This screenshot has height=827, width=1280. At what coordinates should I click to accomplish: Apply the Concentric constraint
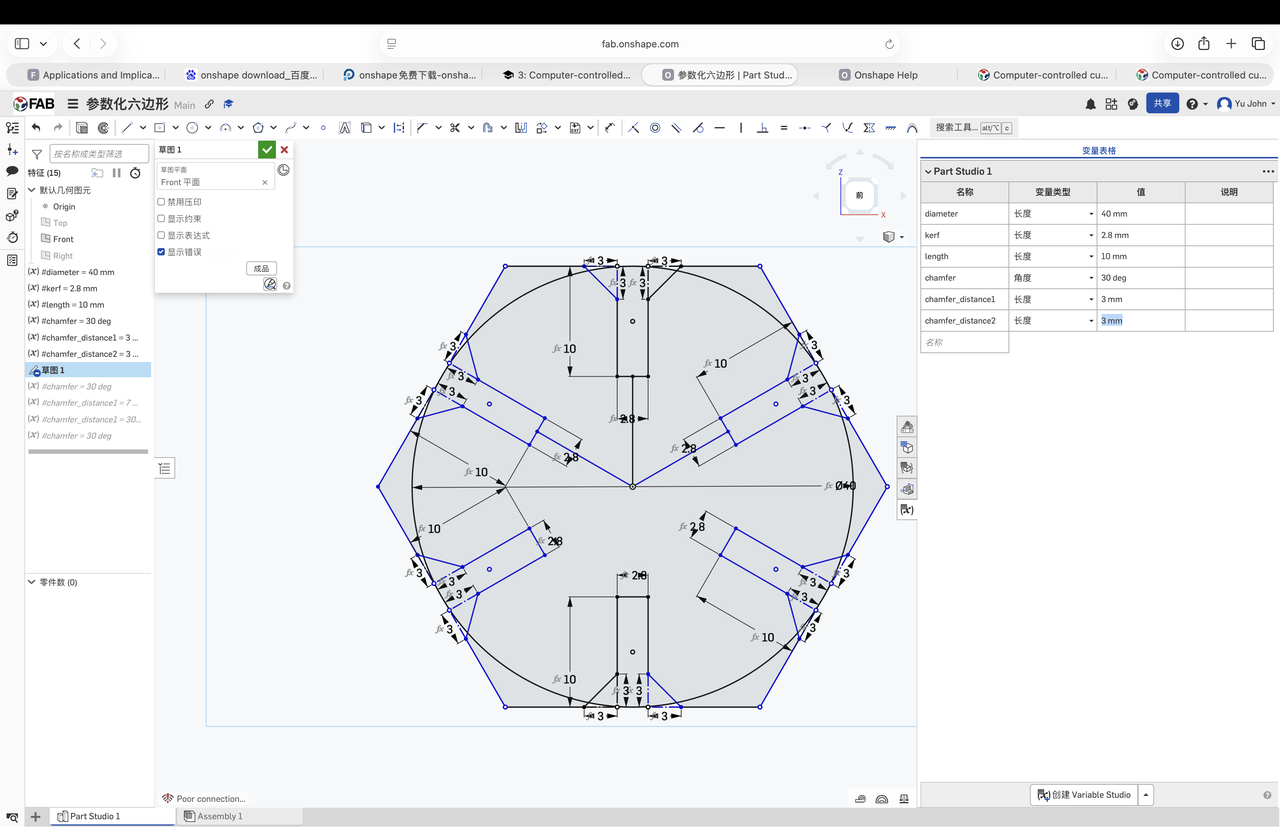click(655, 128)
